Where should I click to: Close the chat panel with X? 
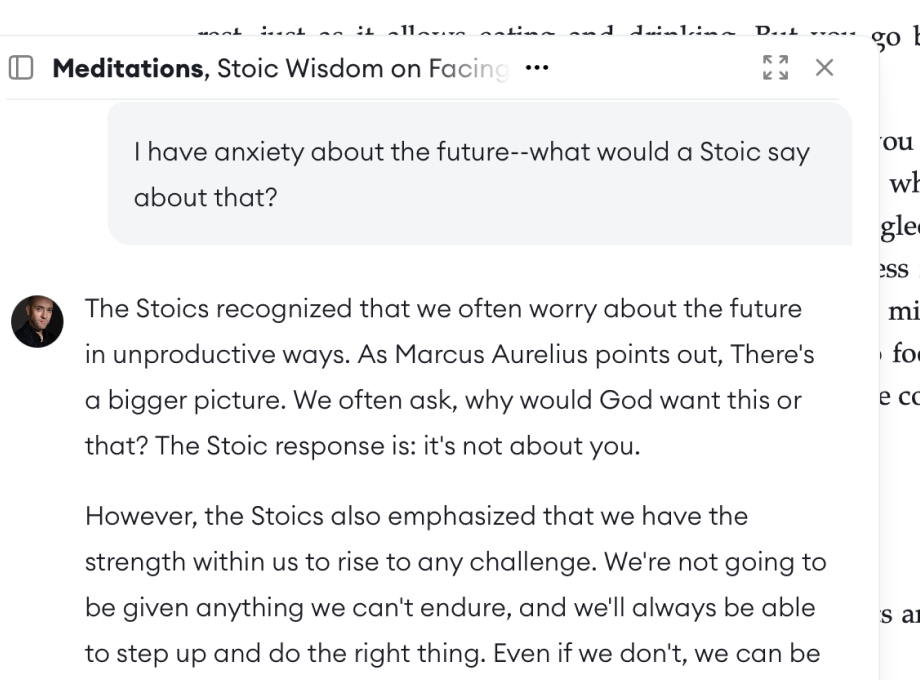(824, 68)
